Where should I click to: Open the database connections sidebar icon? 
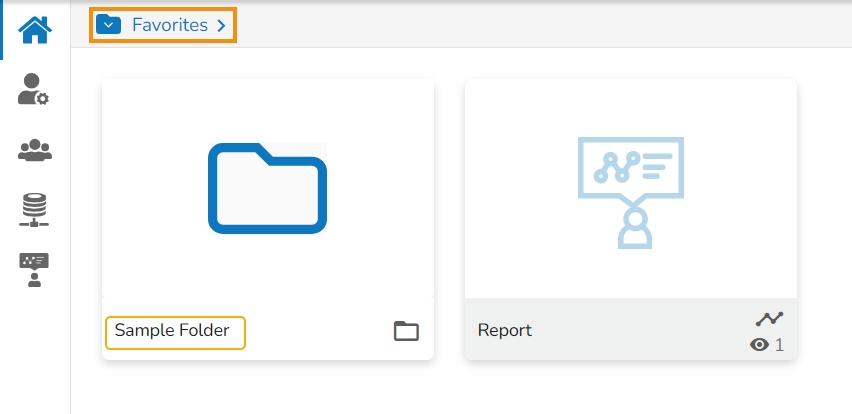pos(35,210)
